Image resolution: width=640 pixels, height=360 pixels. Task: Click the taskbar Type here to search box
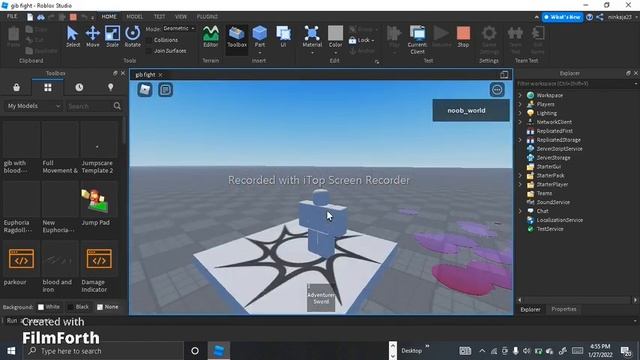[104, 351]
